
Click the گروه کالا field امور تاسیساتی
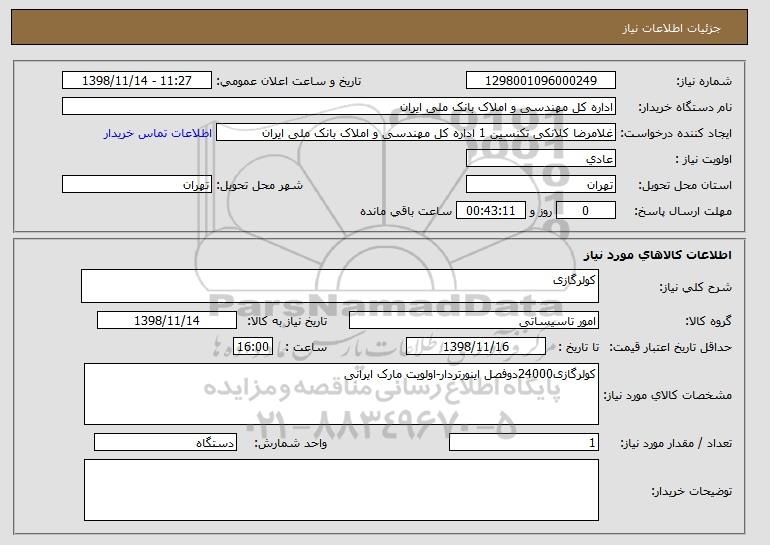click(474, 321)
